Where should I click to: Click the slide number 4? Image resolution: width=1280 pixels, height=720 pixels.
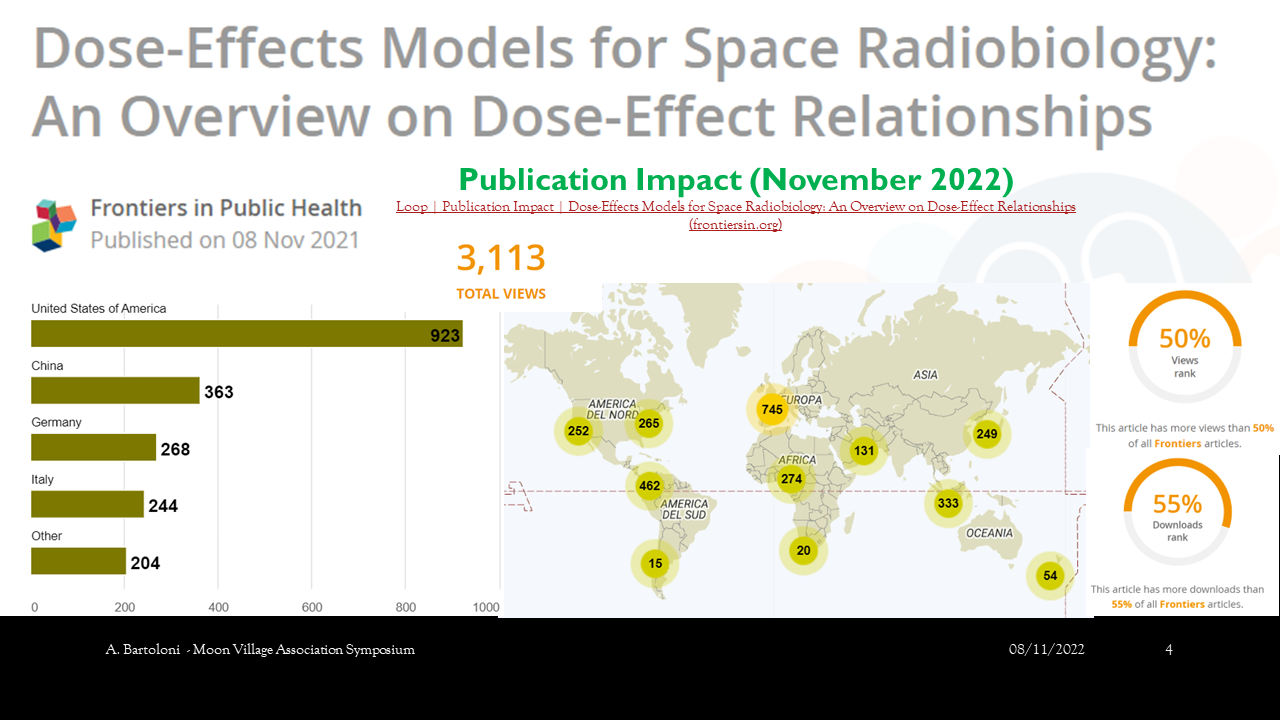pyautogui.click(x=1169, y=650)
